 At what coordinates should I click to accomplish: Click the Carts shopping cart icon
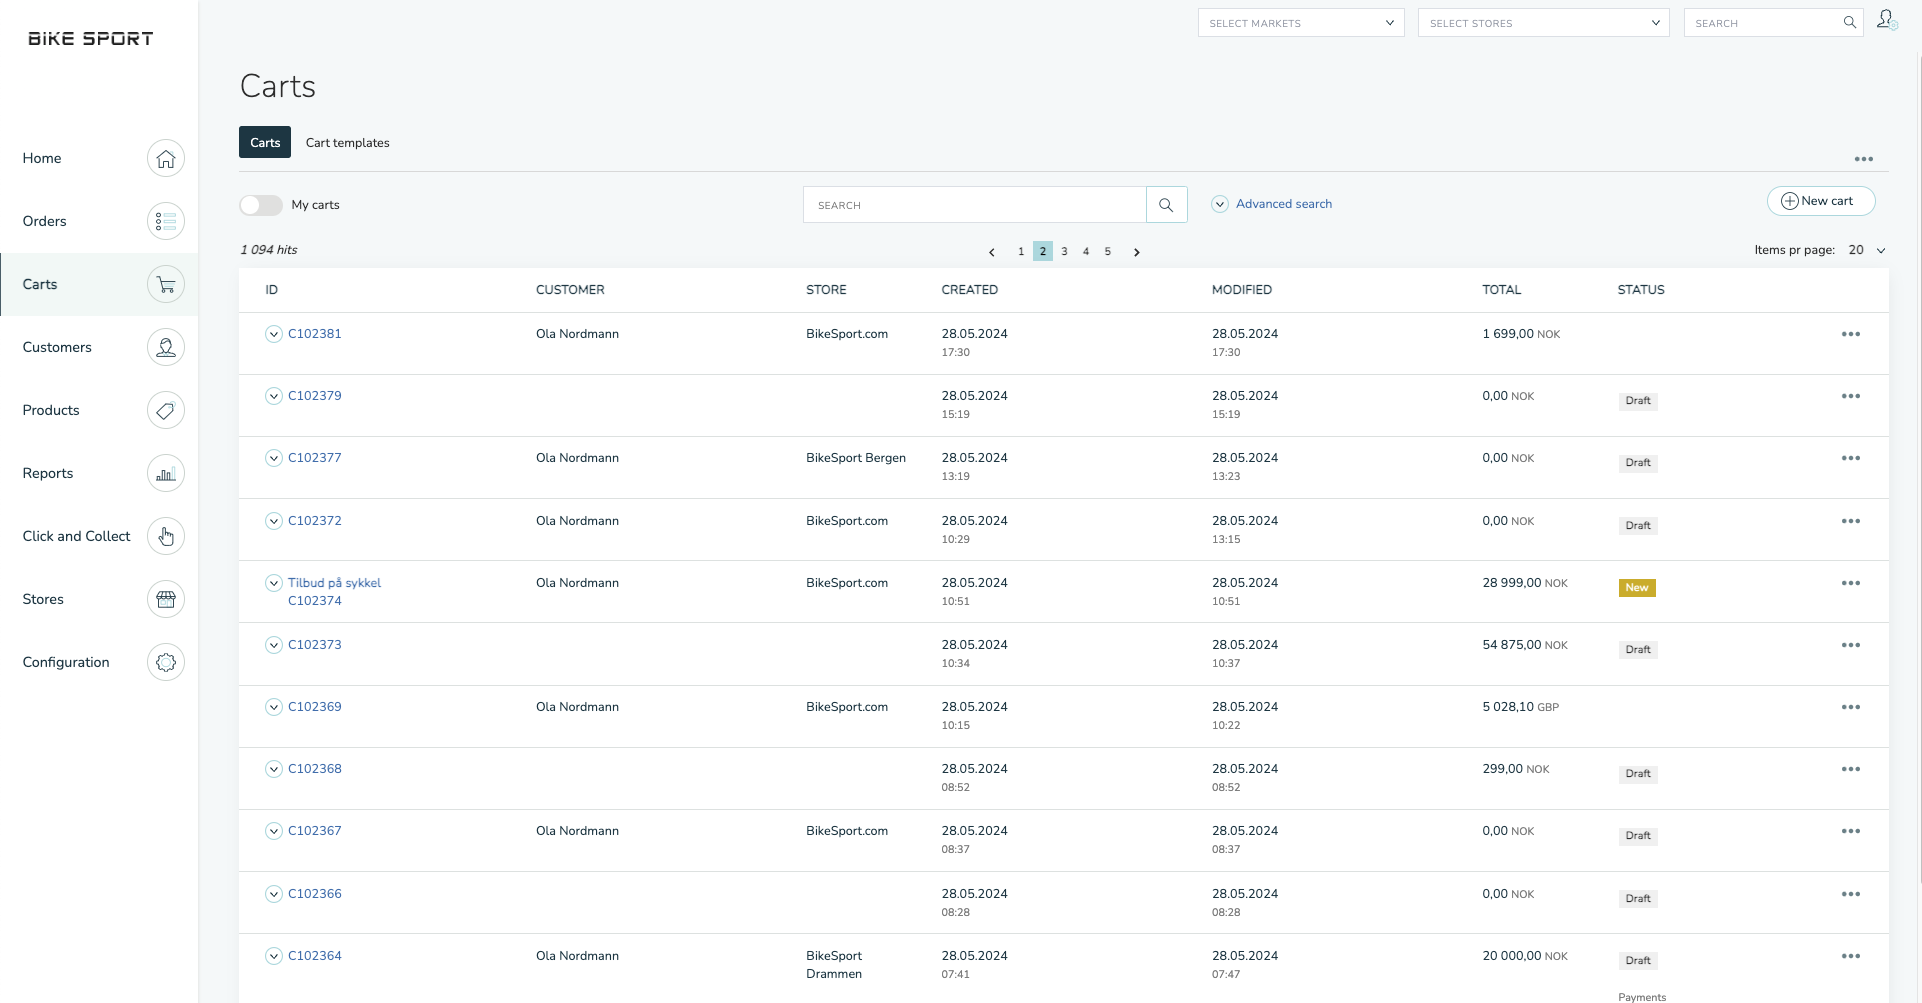166,284
